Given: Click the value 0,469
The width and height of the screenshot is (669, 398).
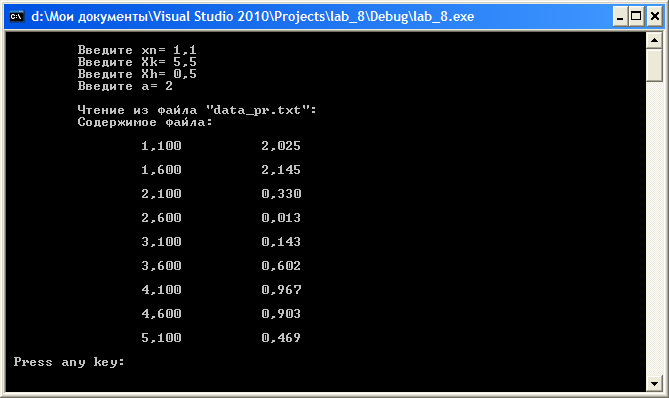Looking at the screenshot, I should click(281, 337).
